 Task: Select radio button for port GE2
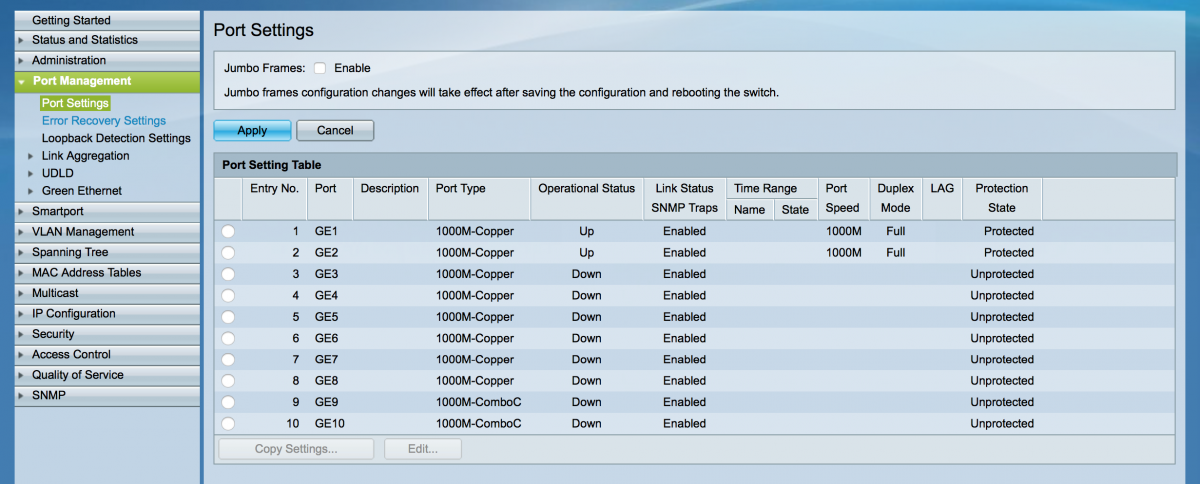tap(228, 253)
